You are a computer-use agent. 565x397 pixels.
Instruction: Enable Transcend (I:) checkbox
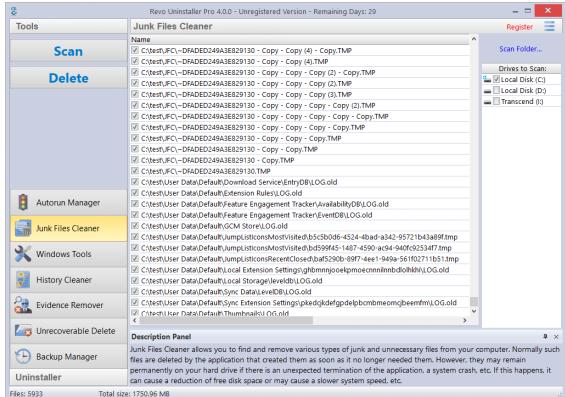496,101
